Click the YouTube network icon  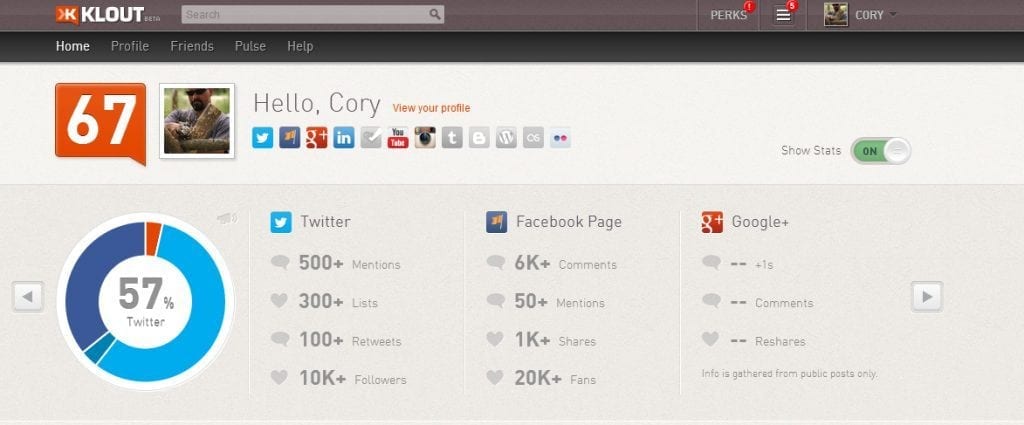398,138
